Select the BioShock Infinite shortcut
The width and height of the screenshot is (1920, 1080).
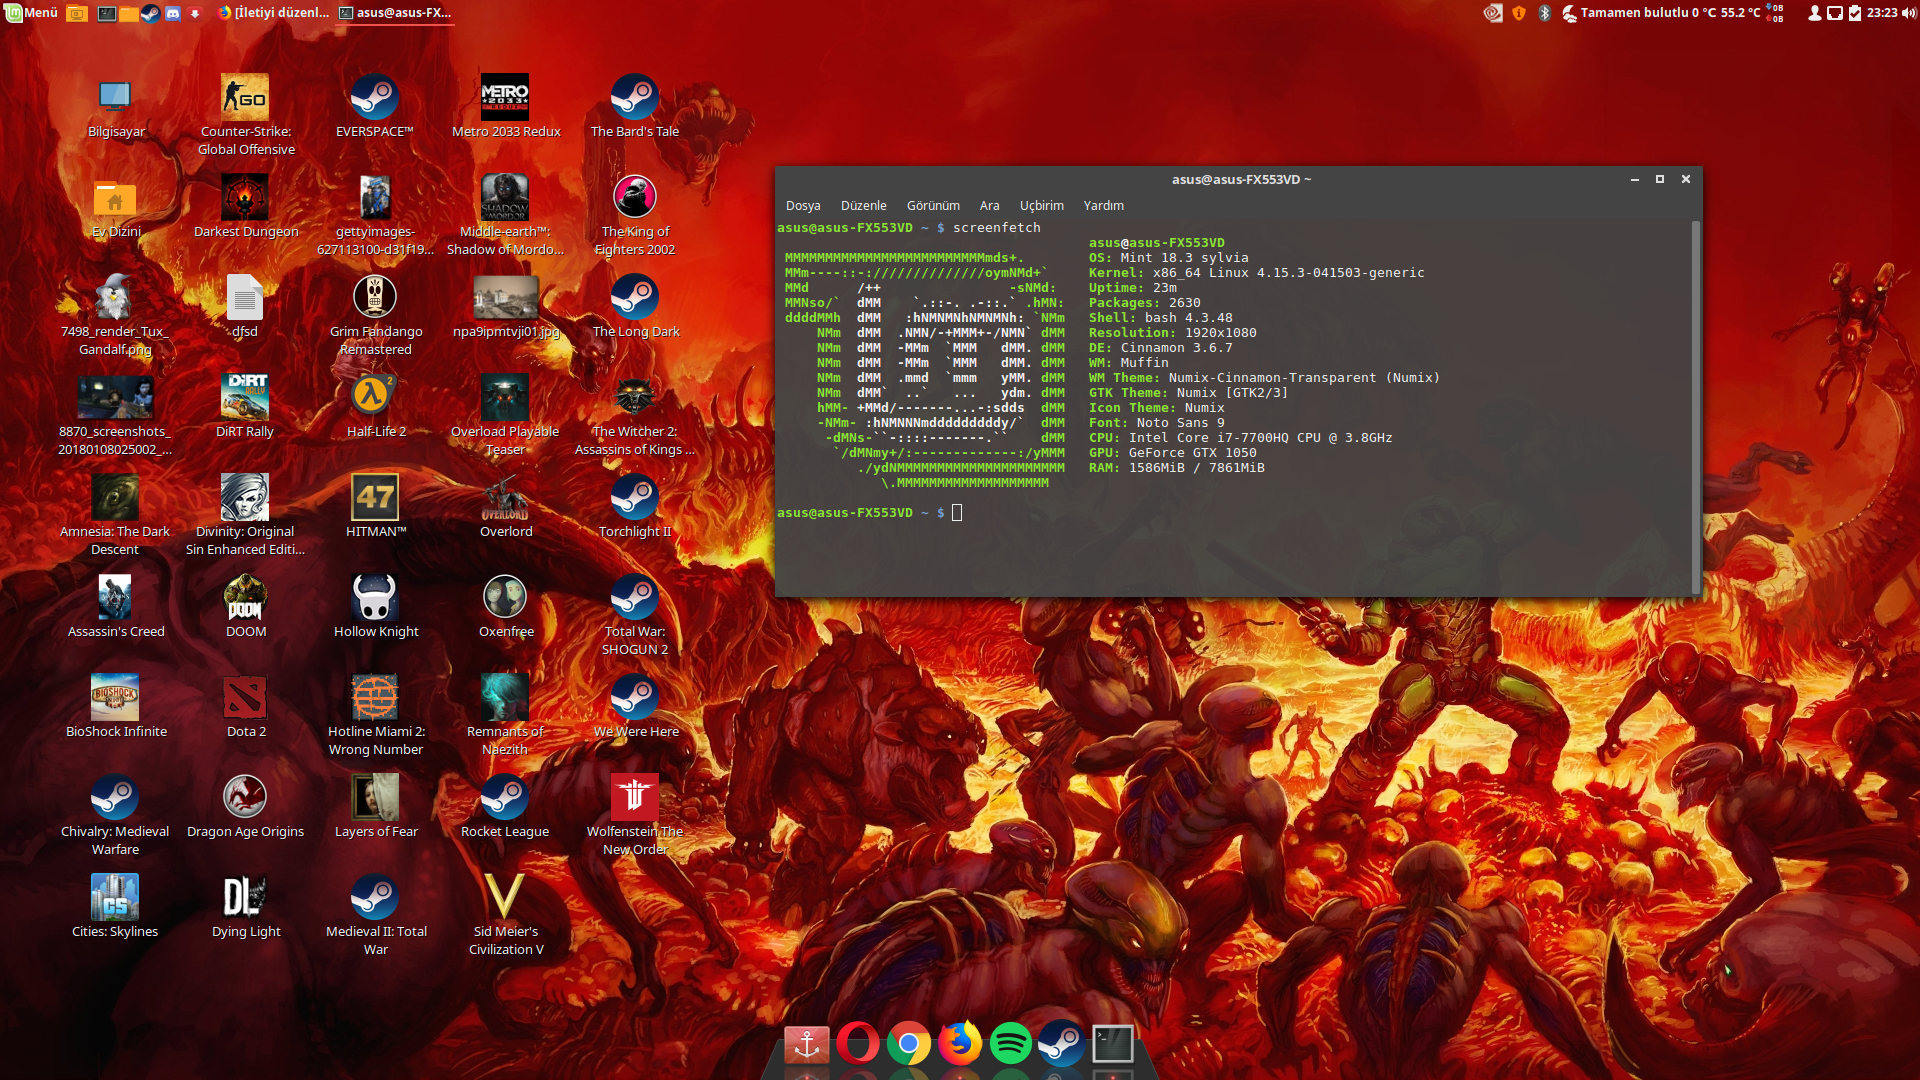click(x=115, y=707)
